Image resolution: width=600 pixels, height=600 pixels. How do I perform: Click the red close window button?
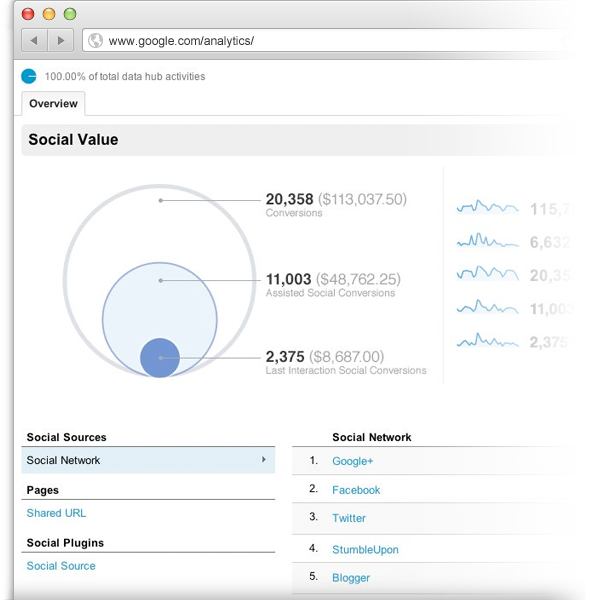[28, 14]
